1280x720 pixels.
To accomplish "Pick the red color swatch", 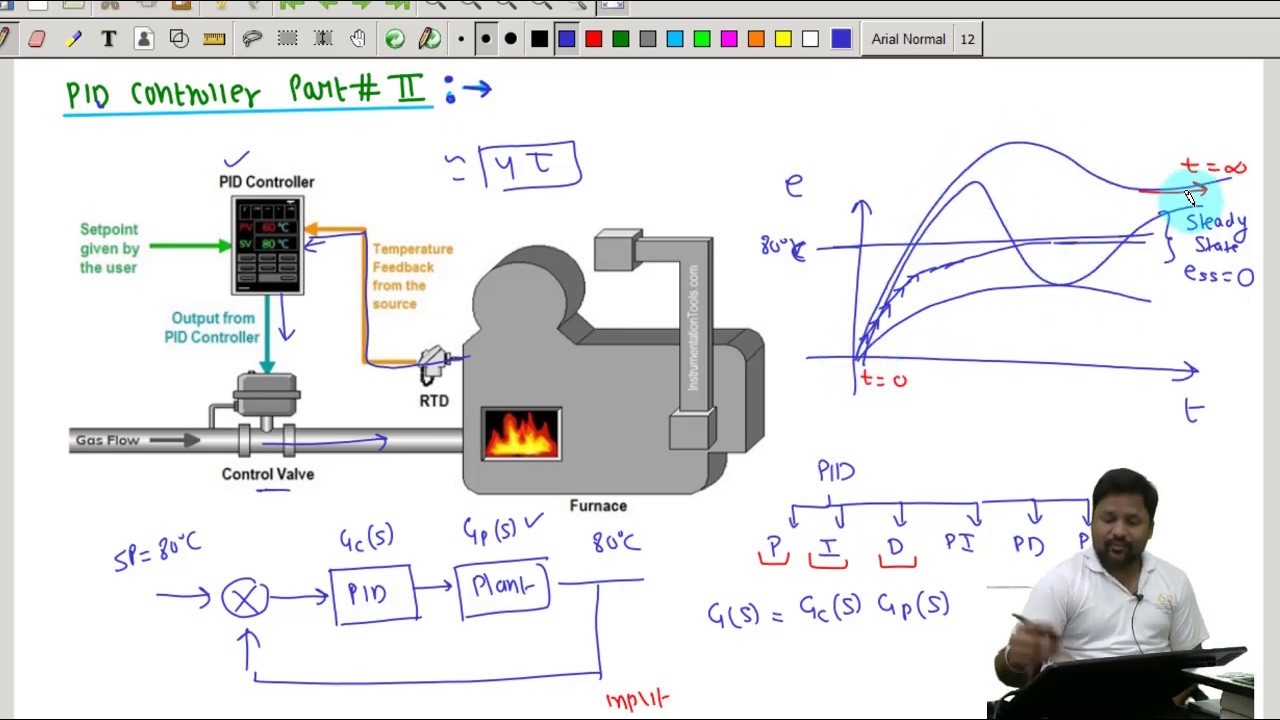I will pos(594,39).
